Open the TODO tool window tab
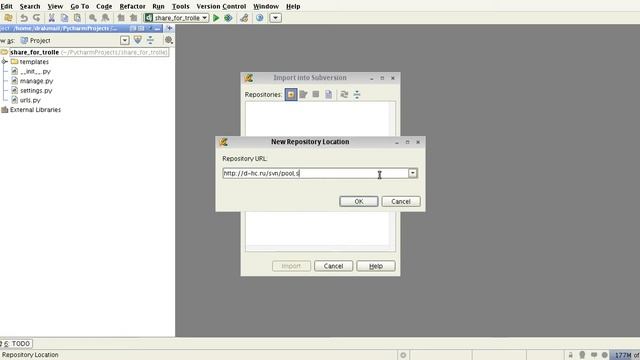The image size is (640, 360). (x=16, y=344)
